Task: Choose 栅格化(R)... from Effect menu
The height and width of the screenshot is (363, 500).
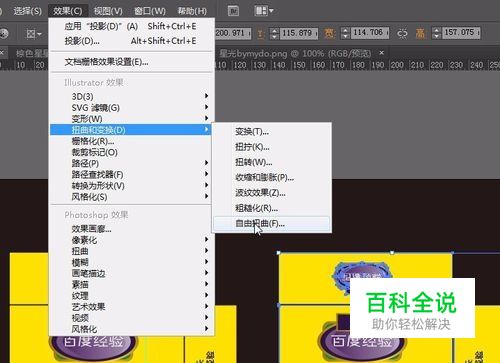Action: (131, 141)
